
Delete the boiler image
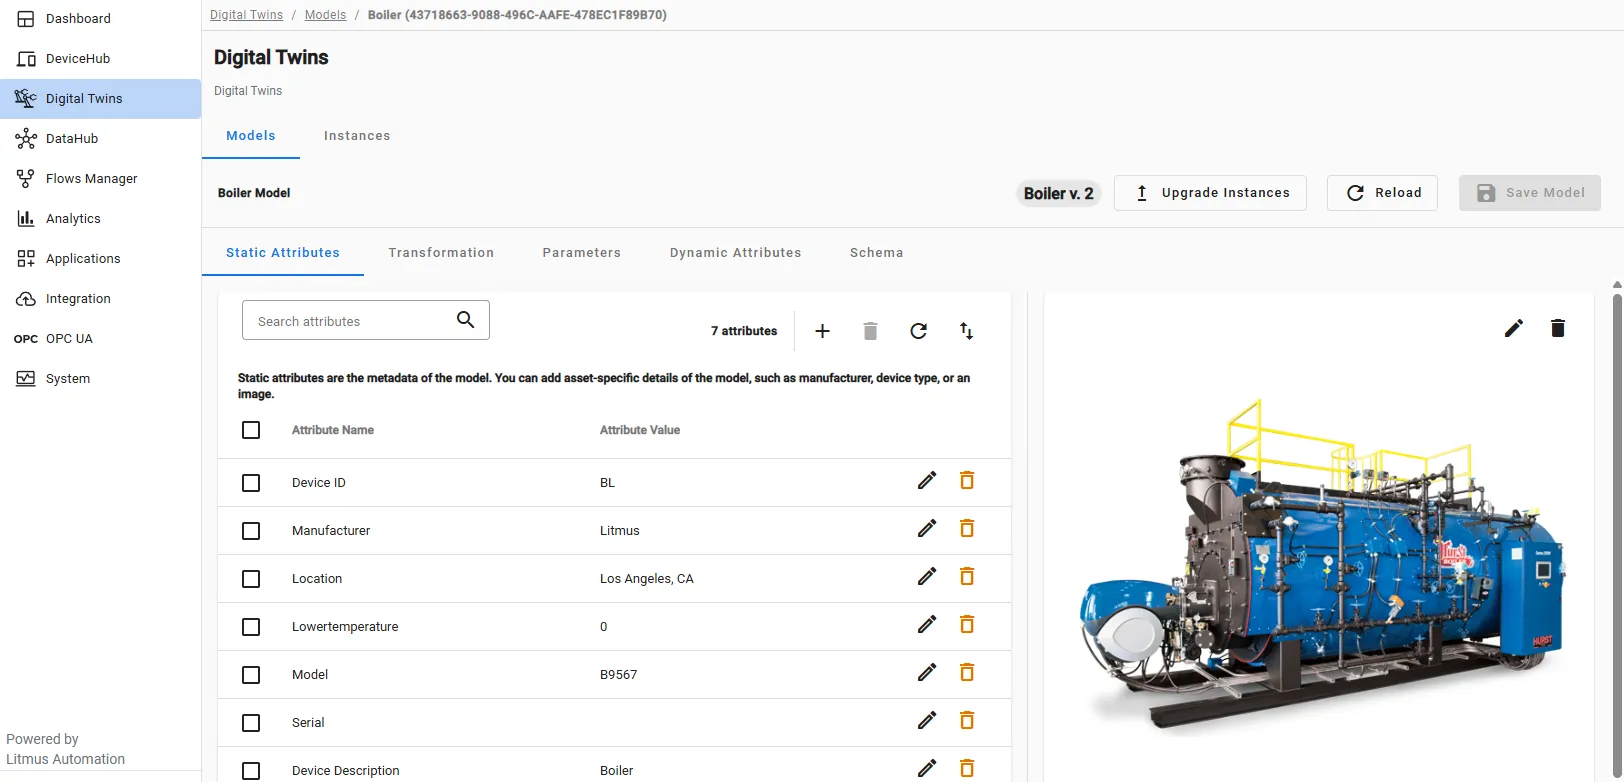coord(1558,328)
